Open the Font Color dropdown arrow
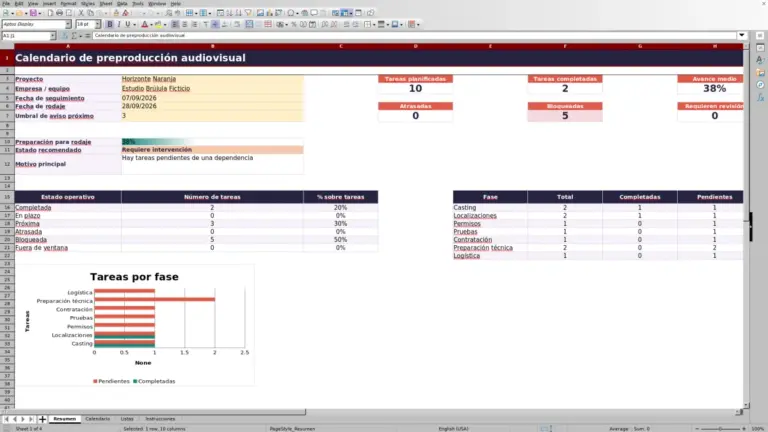This screenshot has width=768, height=432. [151, 24]
